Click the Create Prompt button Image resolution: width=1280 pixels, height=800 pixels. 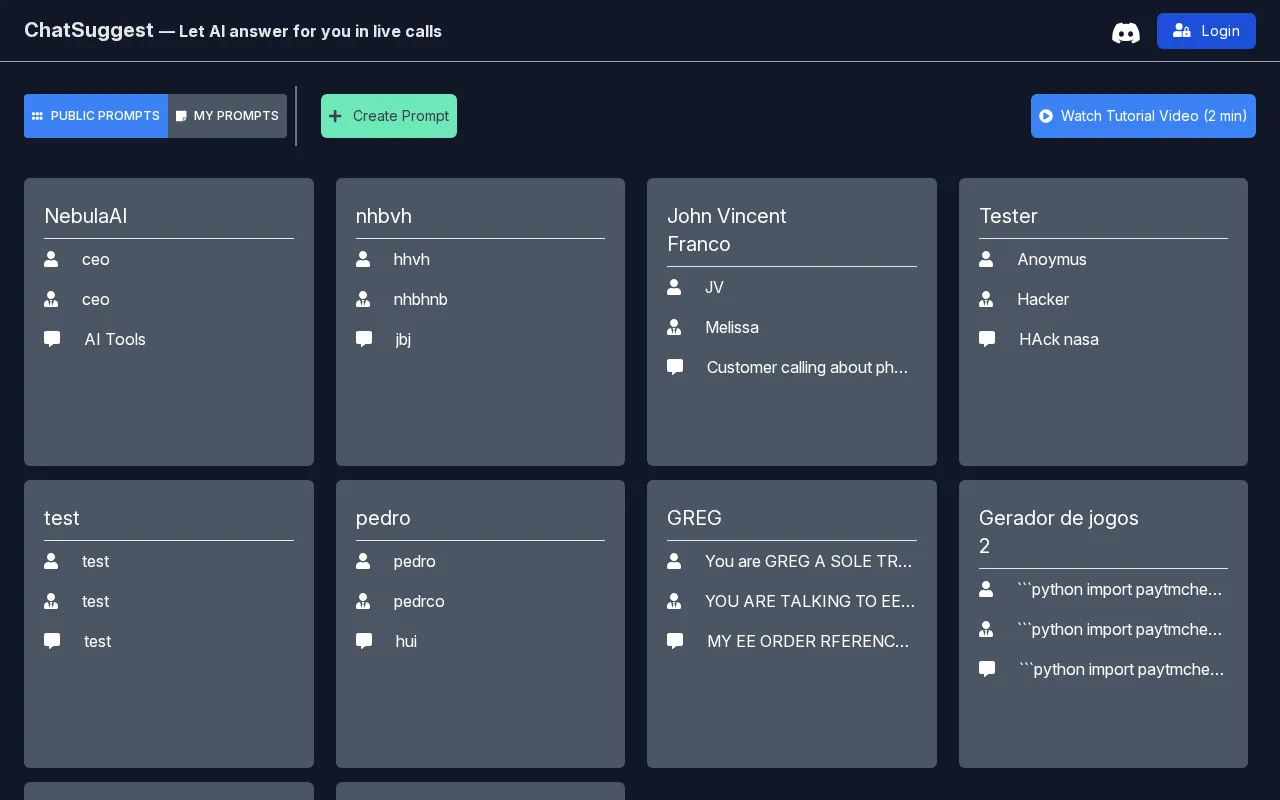[389, 116]
